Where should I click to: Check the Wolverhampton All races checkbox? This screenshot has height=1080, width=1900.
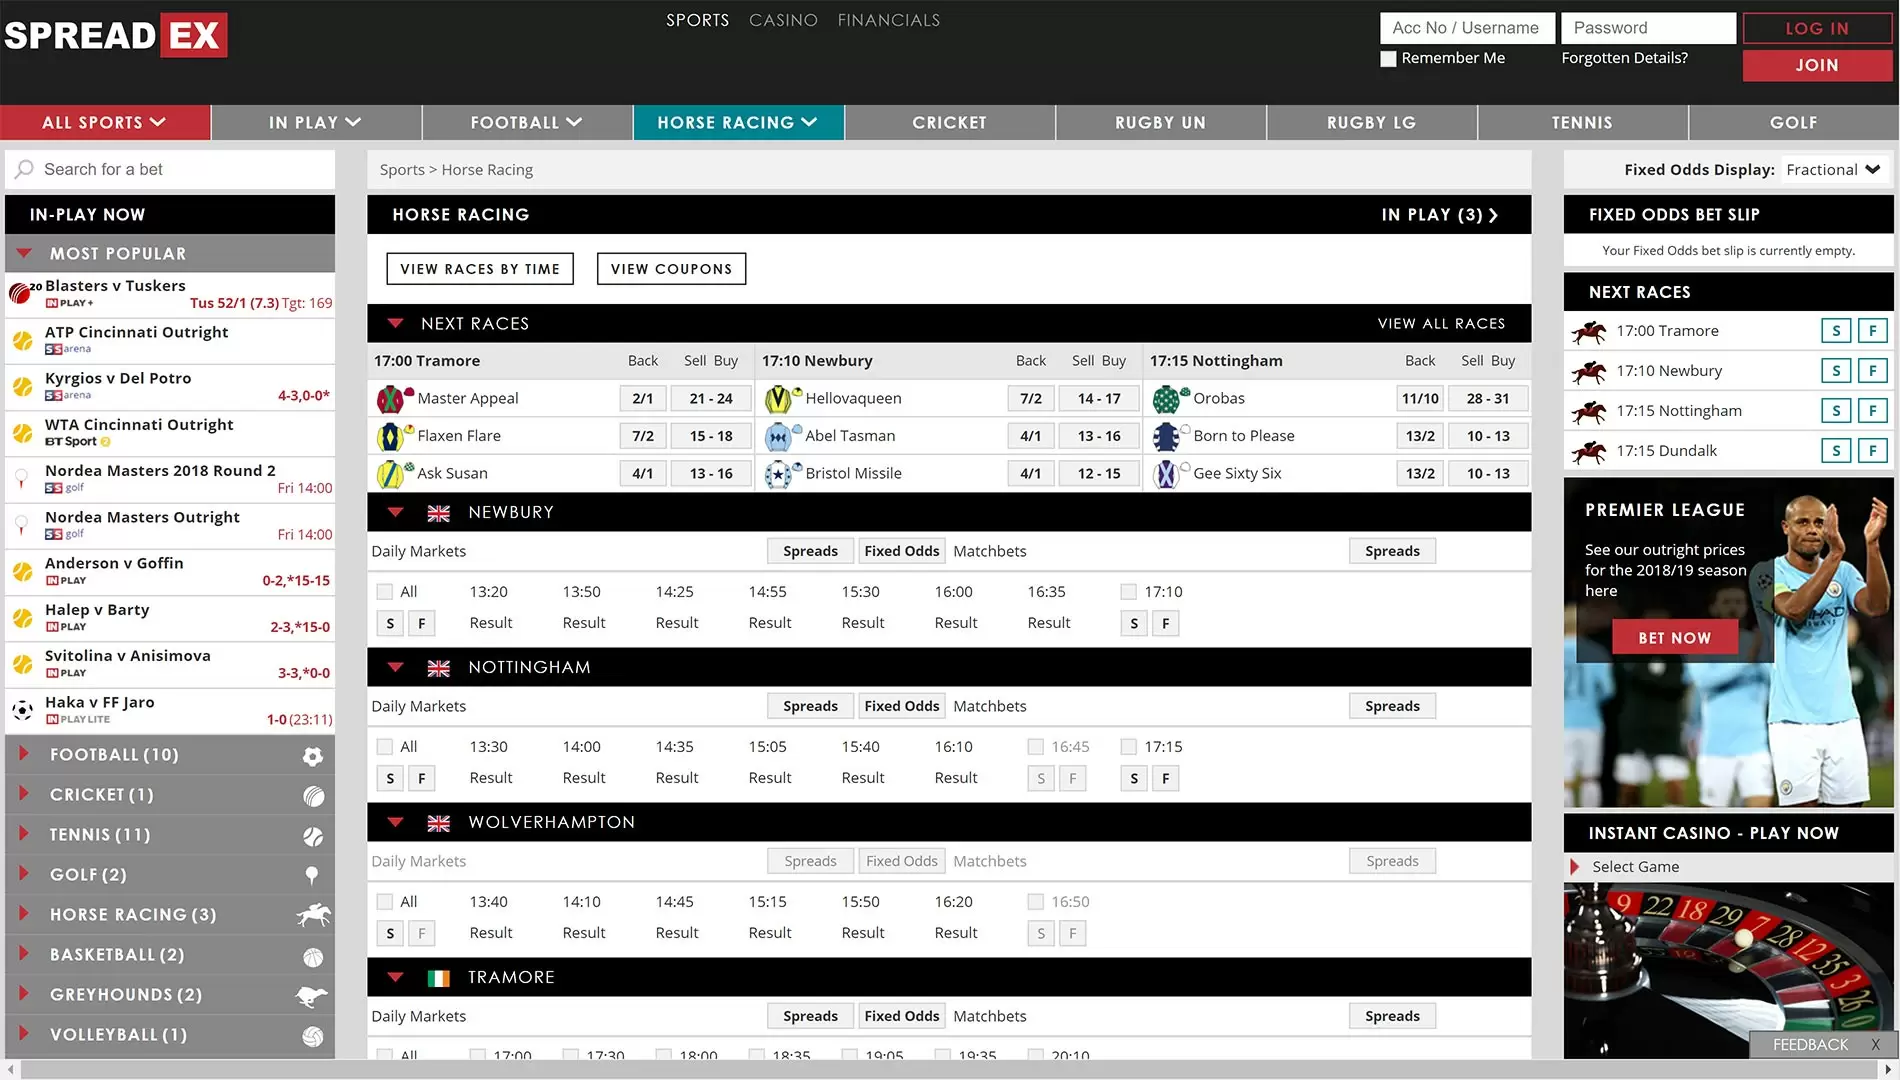click(x=384, y=902)
